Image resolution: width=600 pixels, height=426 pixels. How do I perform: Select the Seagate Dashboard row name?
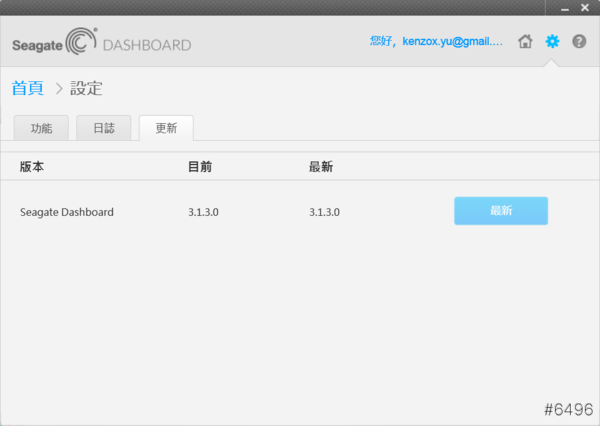[x=67, y=212]
